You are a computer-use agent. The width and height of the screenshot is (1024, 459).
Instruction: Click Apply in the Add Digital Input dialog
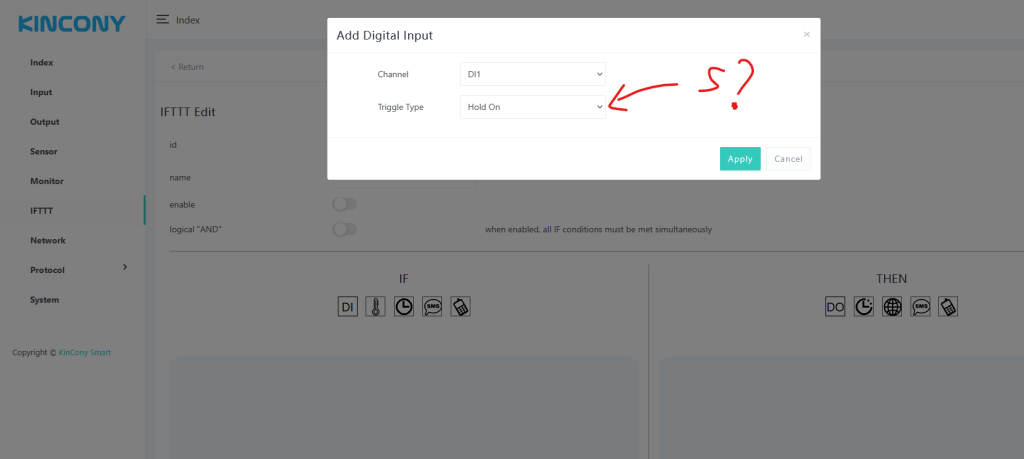click(x=740, y=159)
